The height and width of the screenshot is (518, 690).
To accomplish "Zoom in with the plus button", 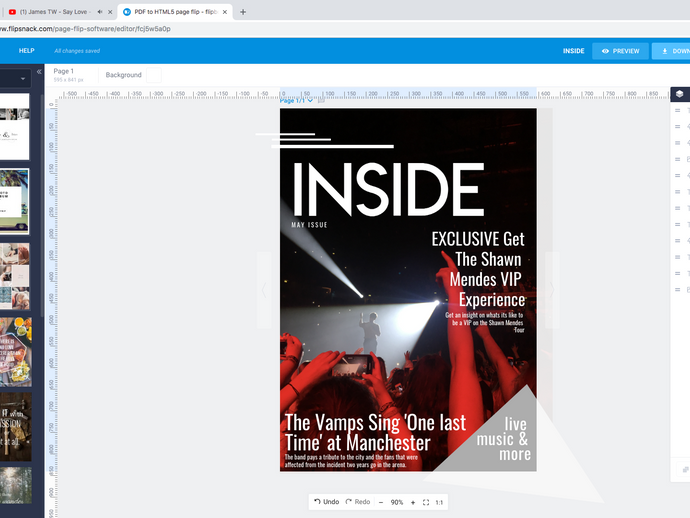I will [413, 502].
